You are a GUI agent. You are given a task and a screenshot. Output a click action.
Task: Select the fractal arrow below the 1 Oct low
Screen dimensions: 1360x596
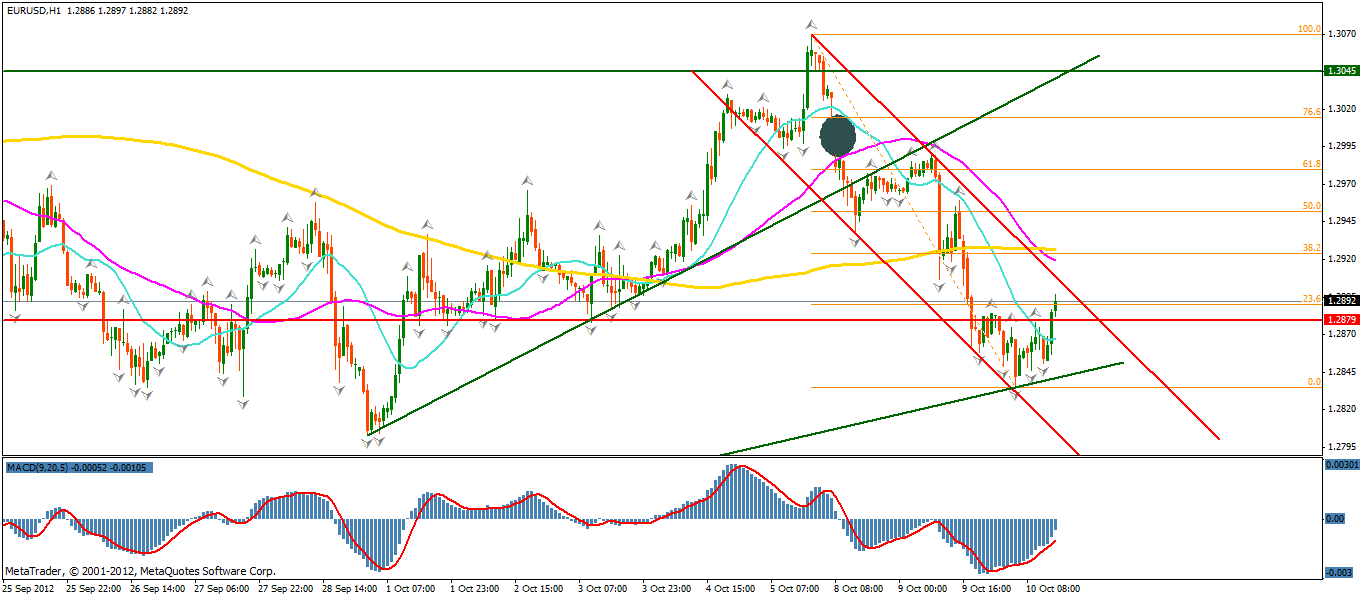369,441
